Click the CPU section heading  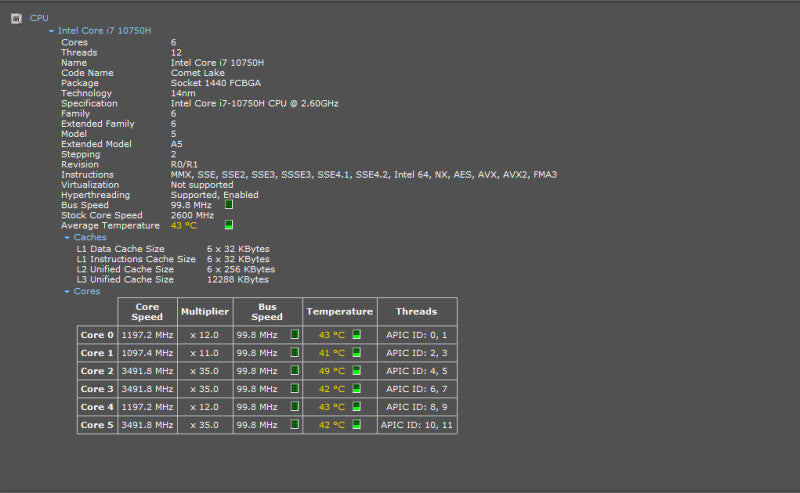pyautogui.click(x=39, y=18)
